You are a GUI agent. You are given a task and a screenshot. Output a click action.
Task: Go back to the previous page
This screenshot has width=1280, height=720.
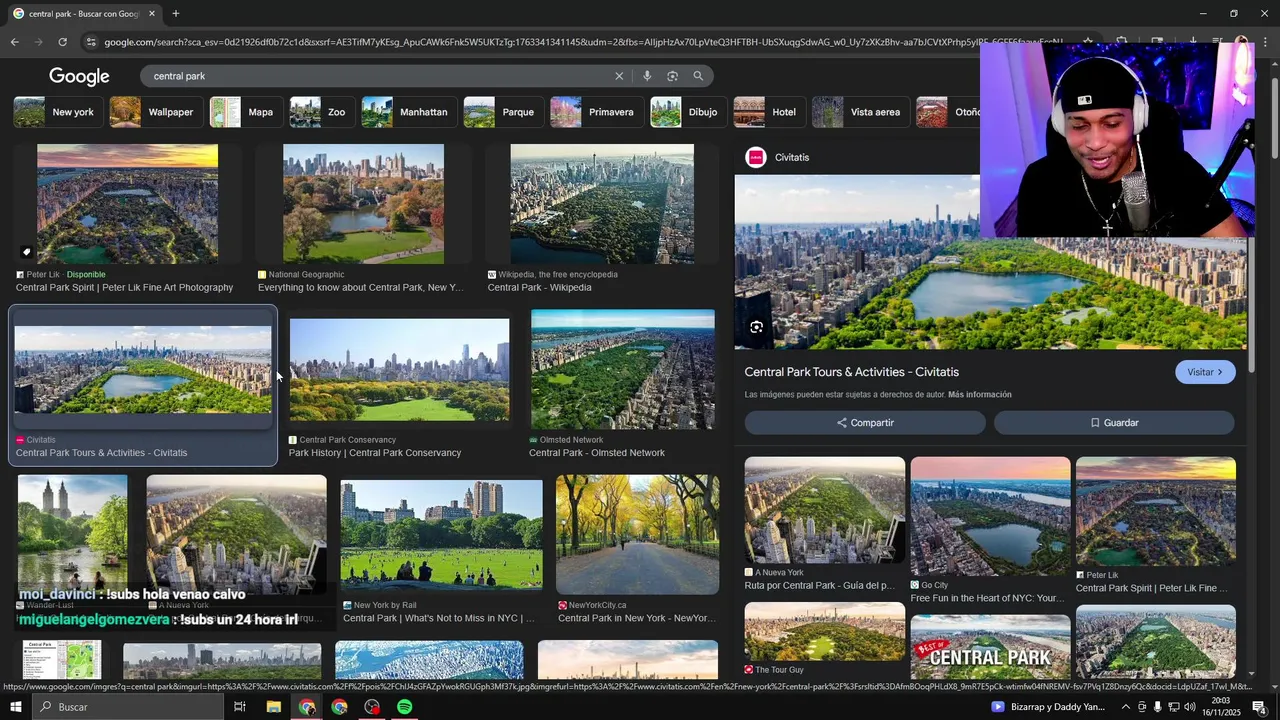pyautogui.click(x=14, y=42)
